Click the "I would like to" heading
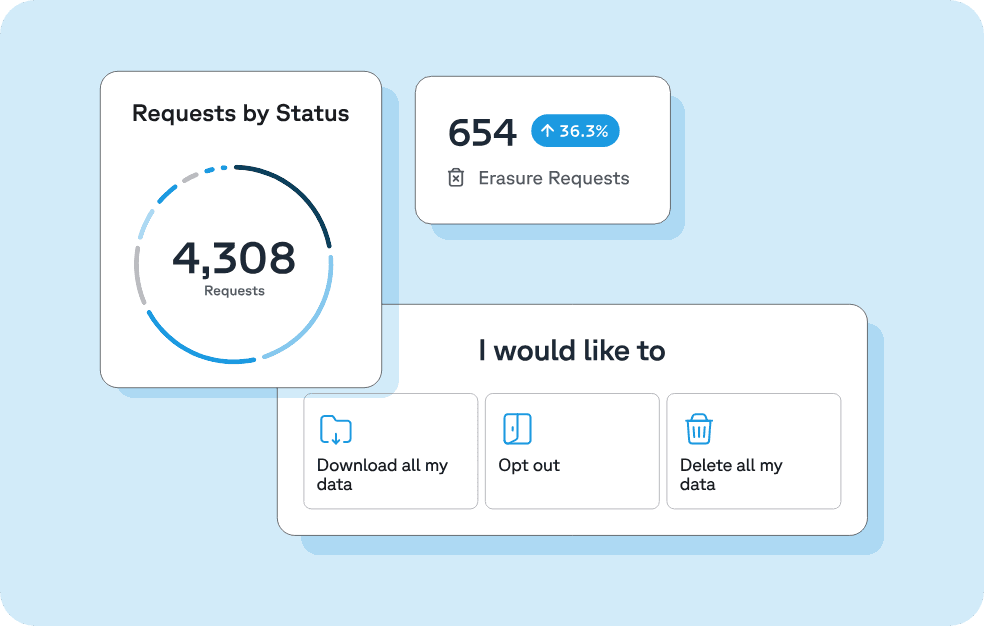 571,351
